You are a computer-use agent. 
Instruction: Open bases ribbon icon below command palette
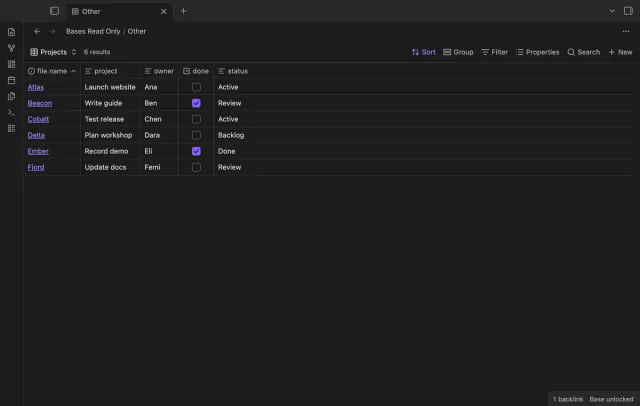pyautogui.click(x=11, y=128)
